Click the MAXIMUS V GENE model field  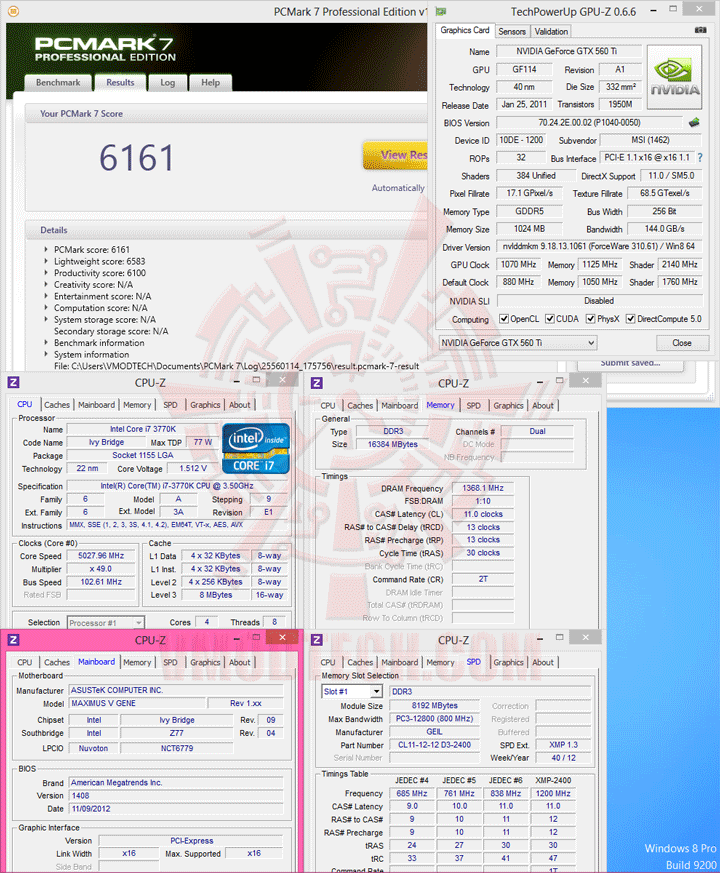click(x=138, y=703)
